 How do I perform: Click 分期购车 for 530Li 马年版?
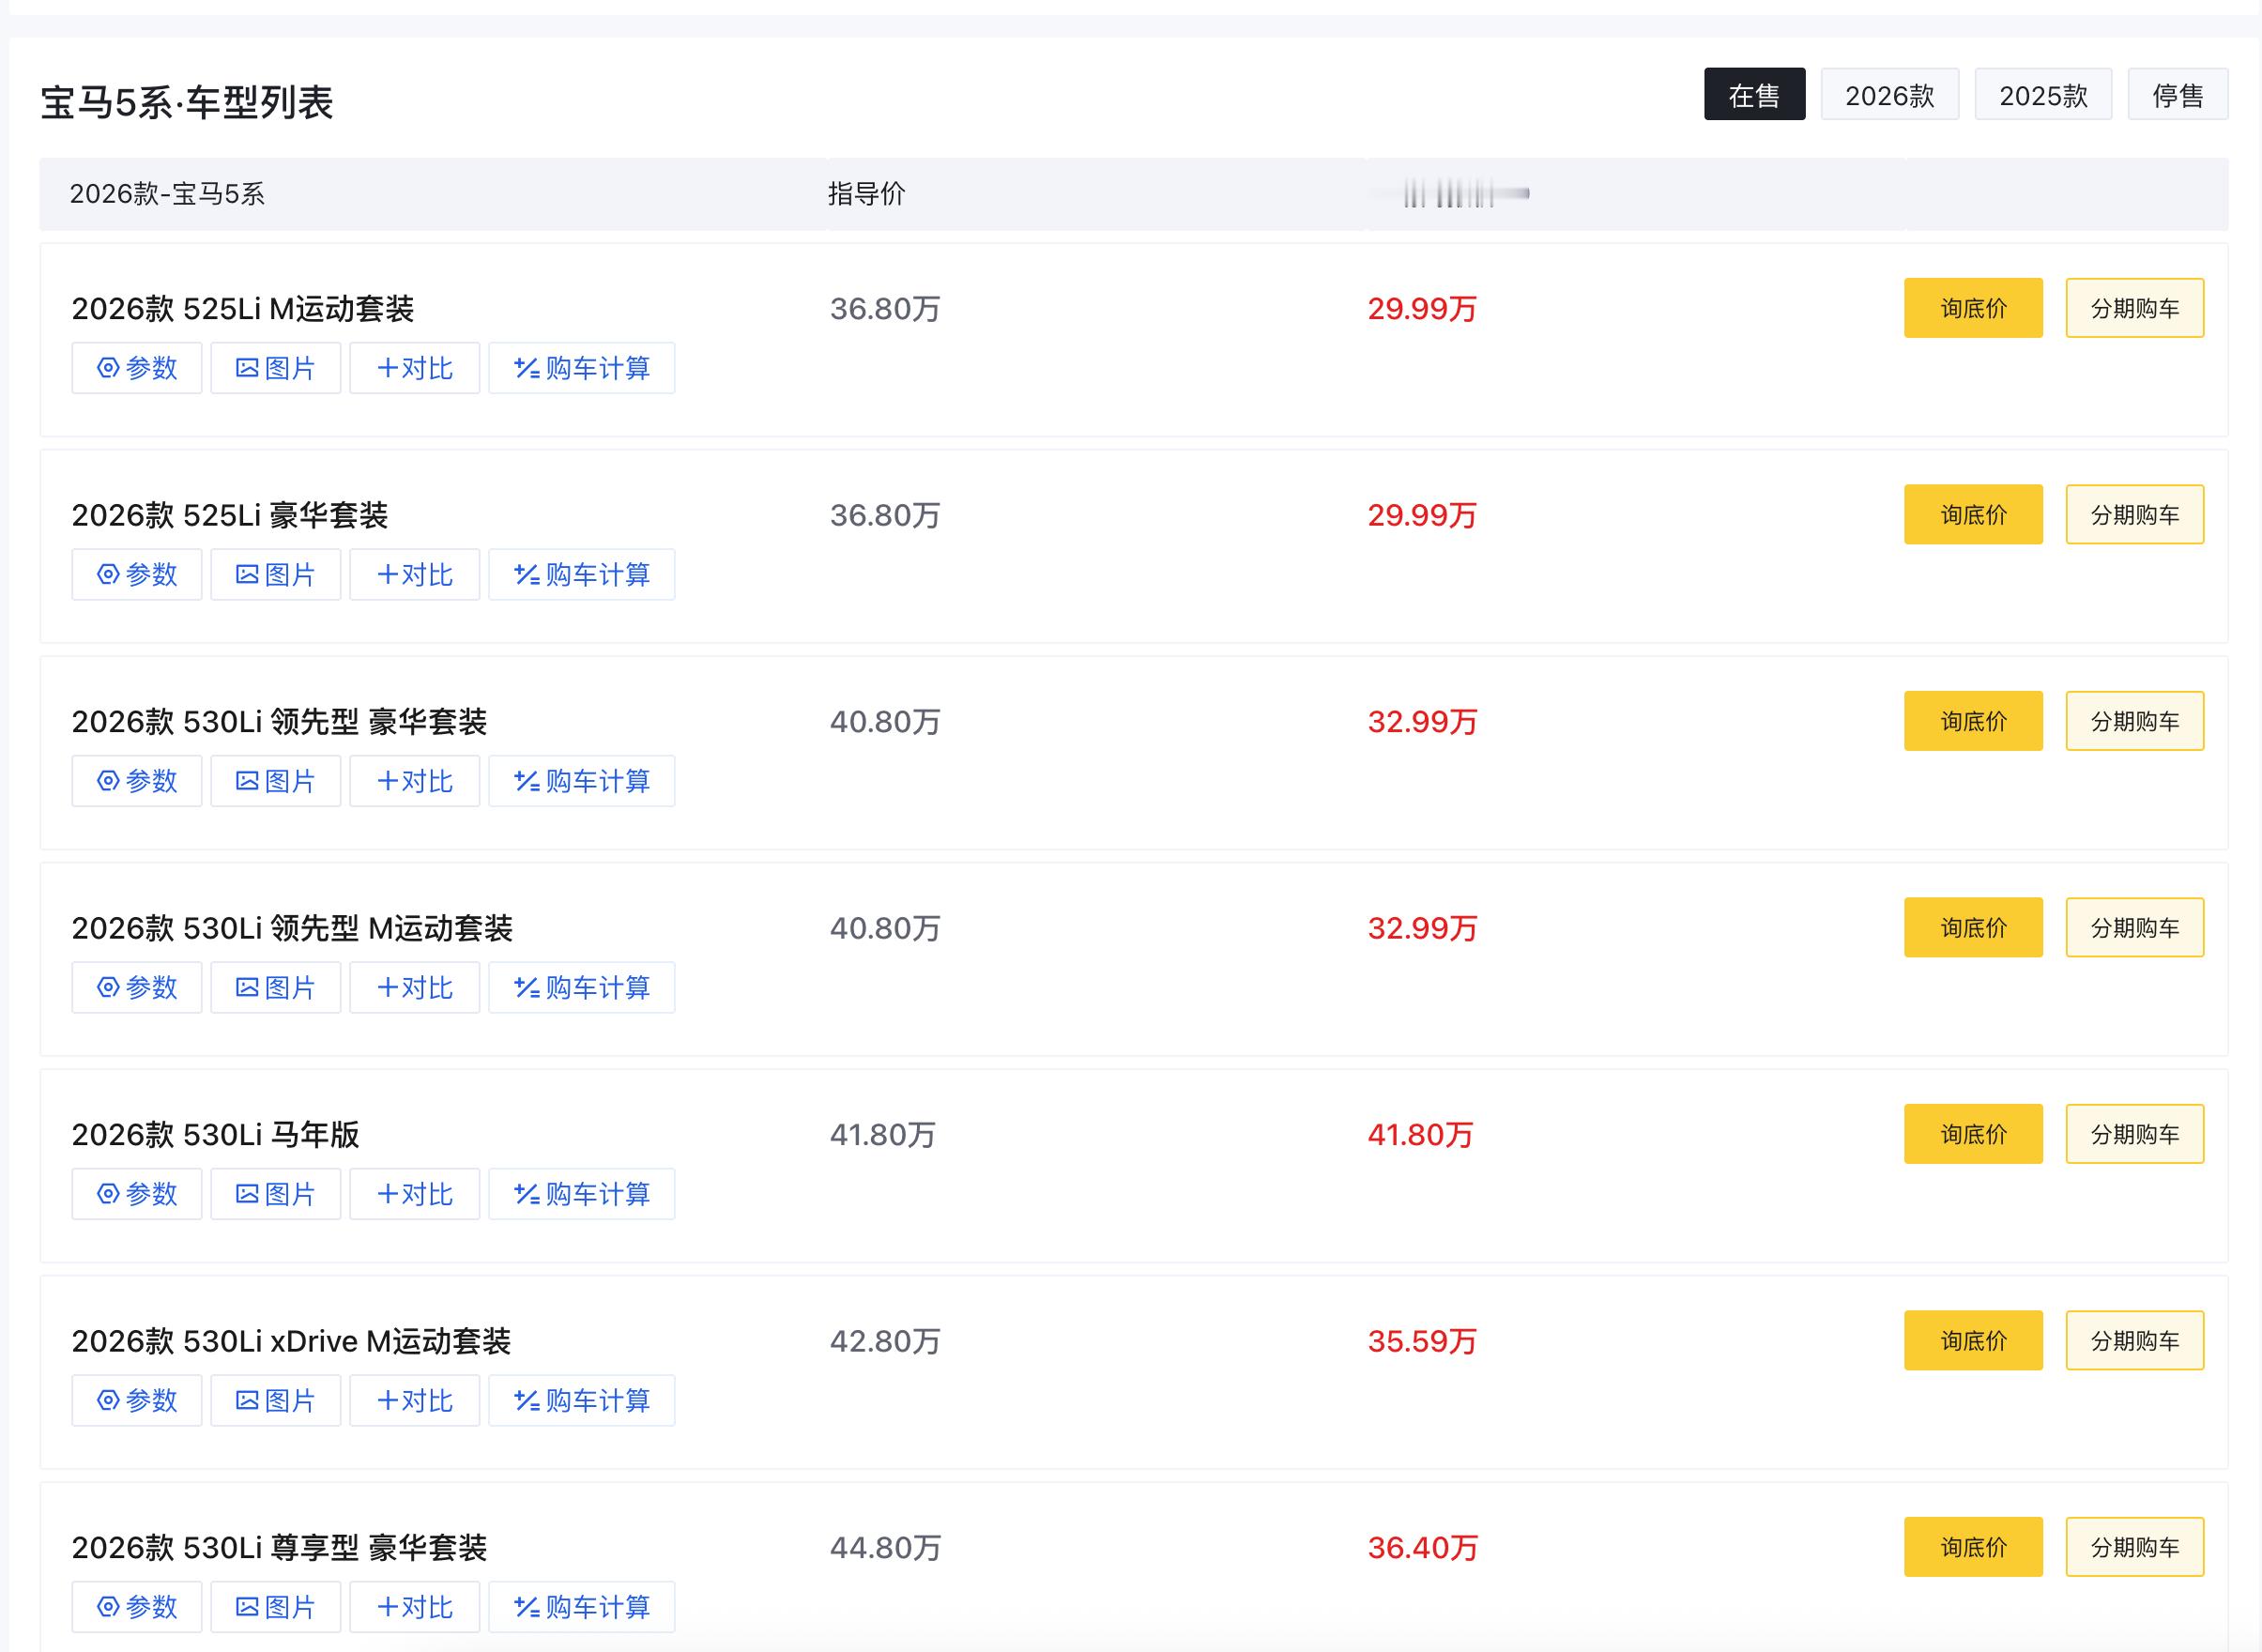click(2135, 1134)
